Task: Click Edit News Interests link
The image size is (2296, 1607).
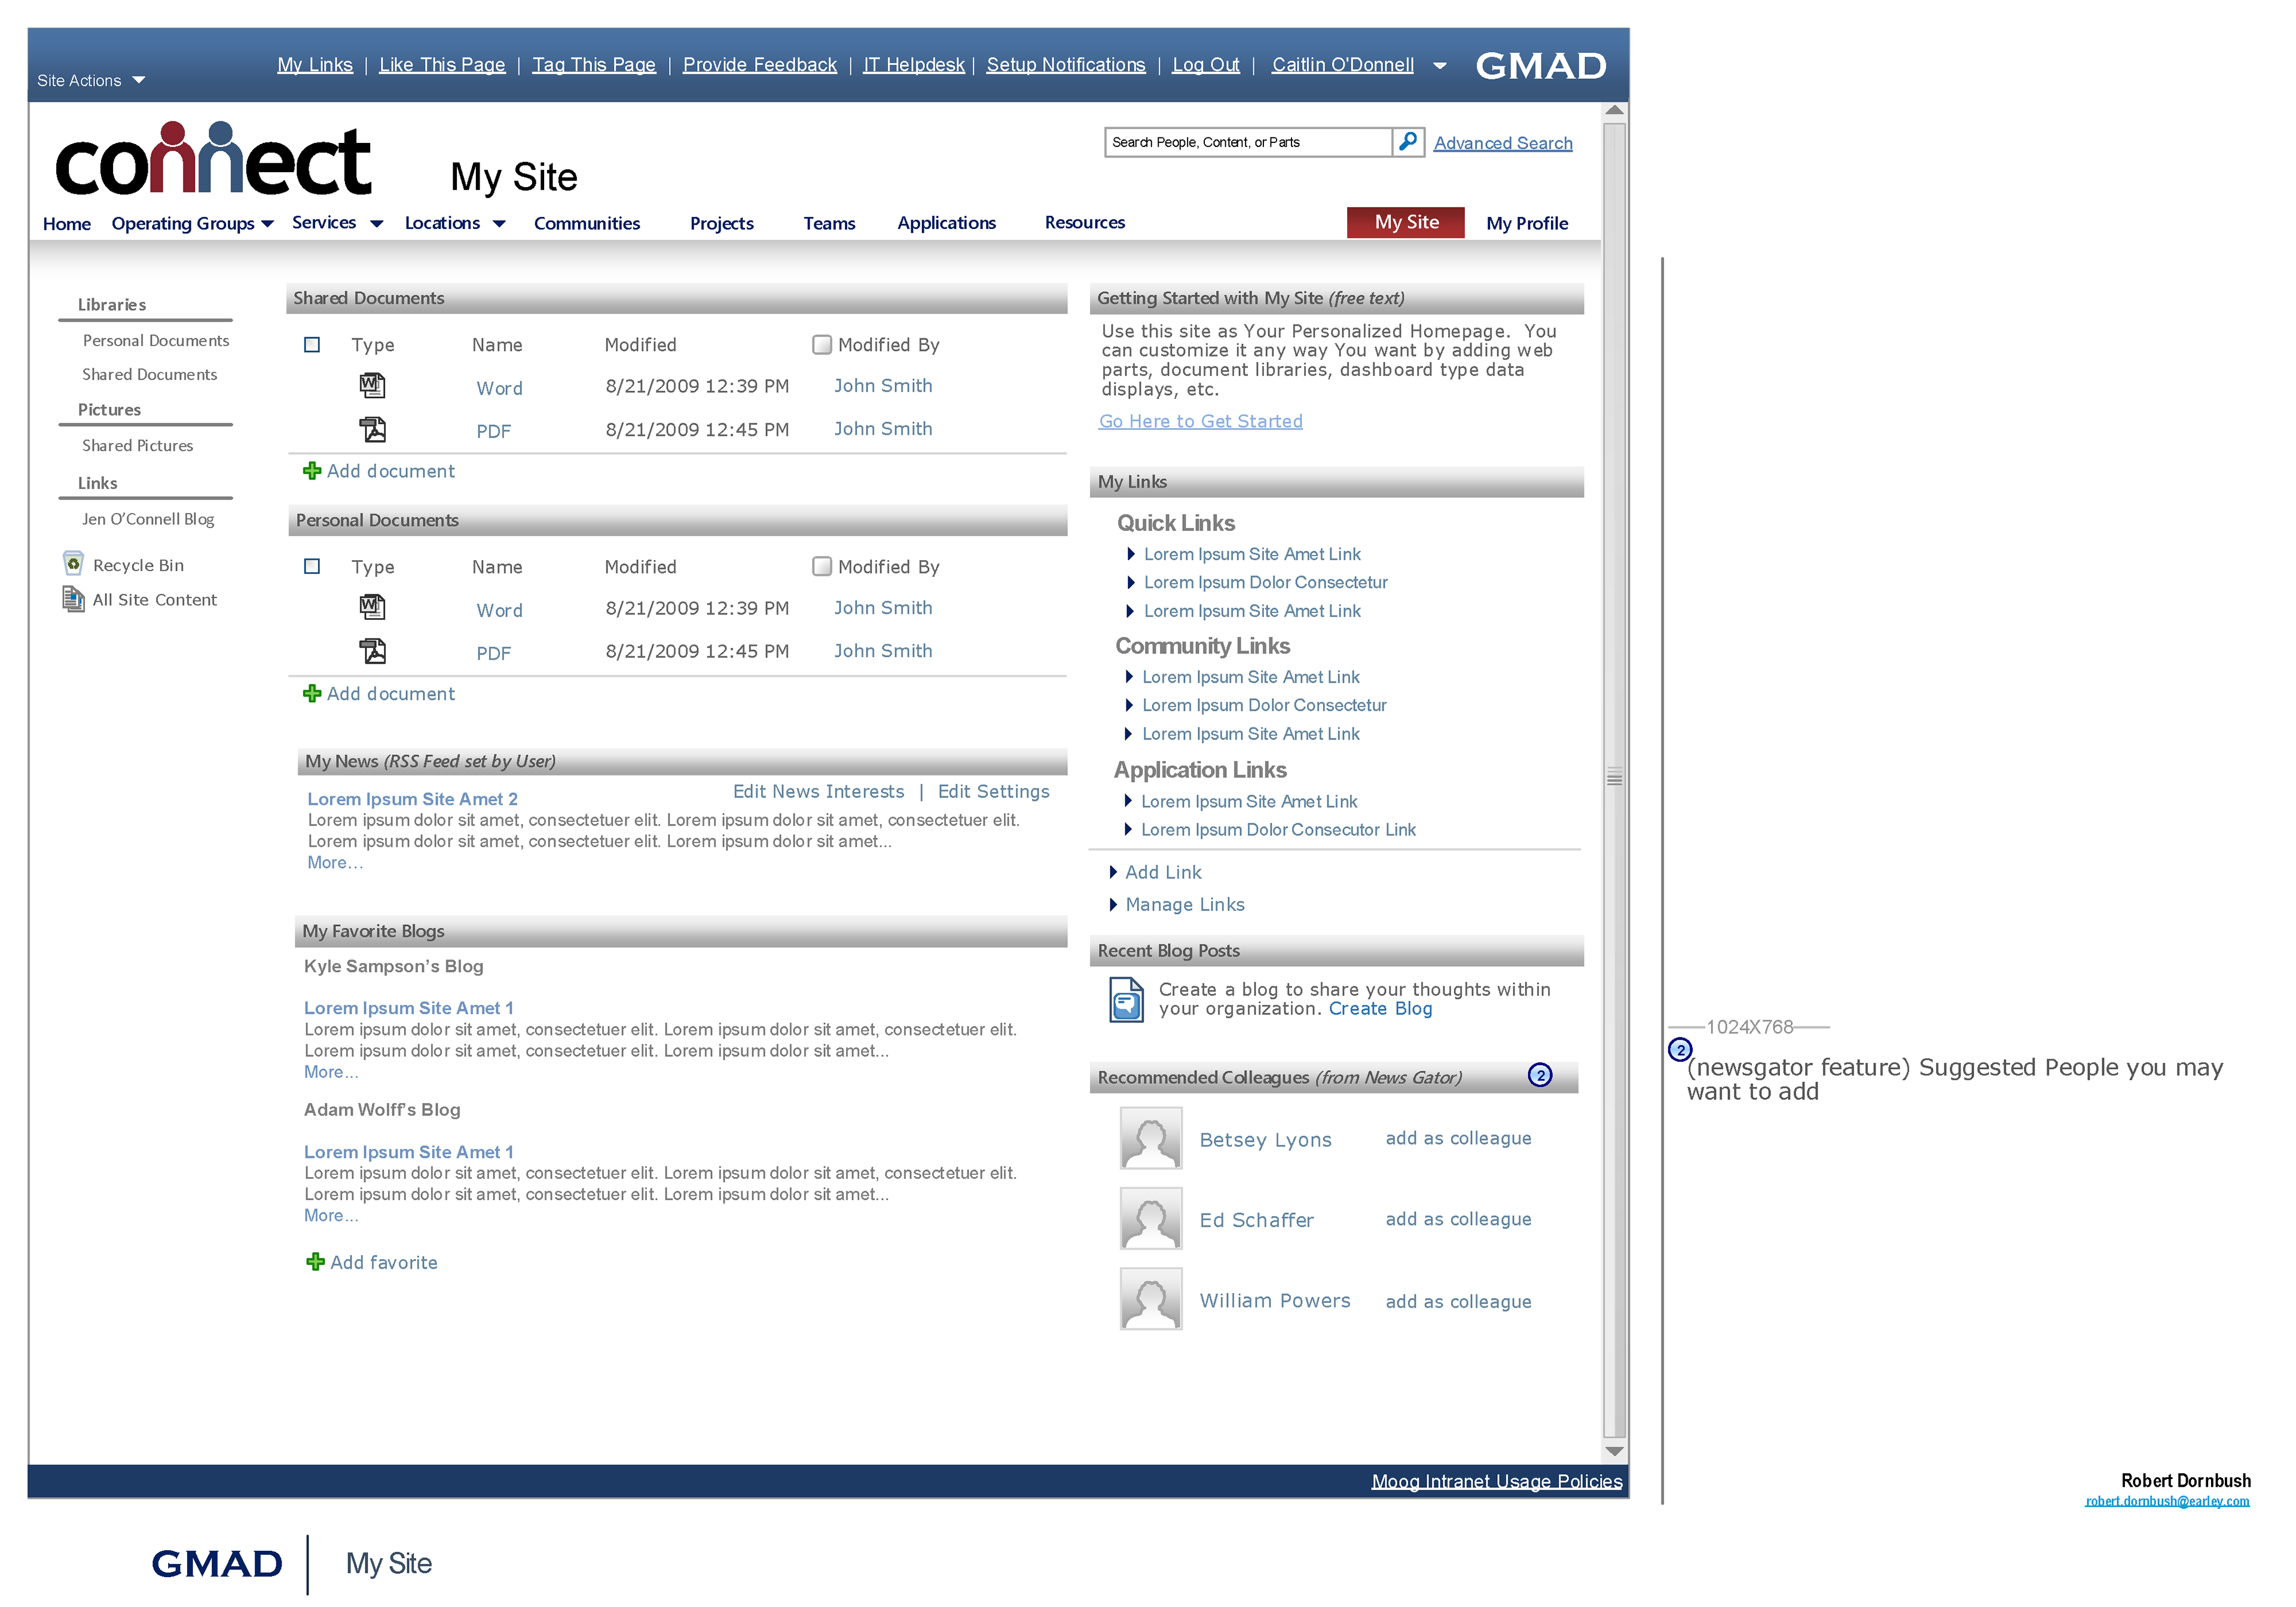Action: click(819, 791)
